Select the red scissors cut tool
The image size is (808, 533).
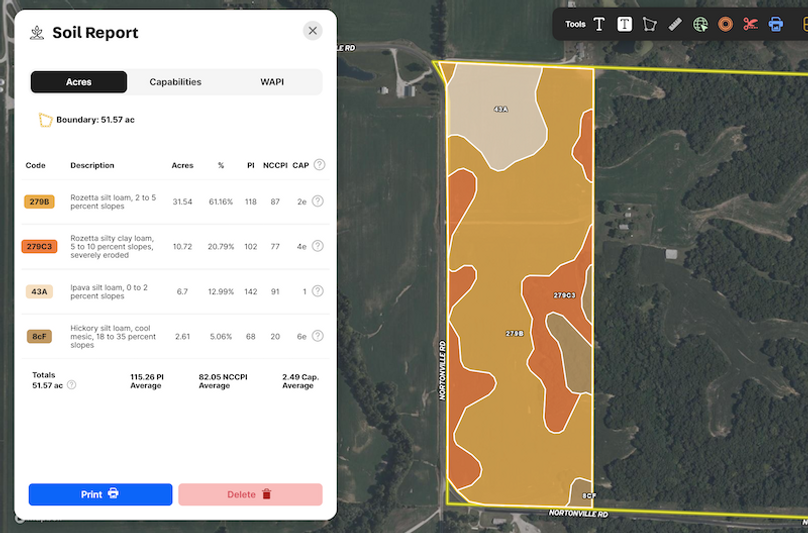750,24
